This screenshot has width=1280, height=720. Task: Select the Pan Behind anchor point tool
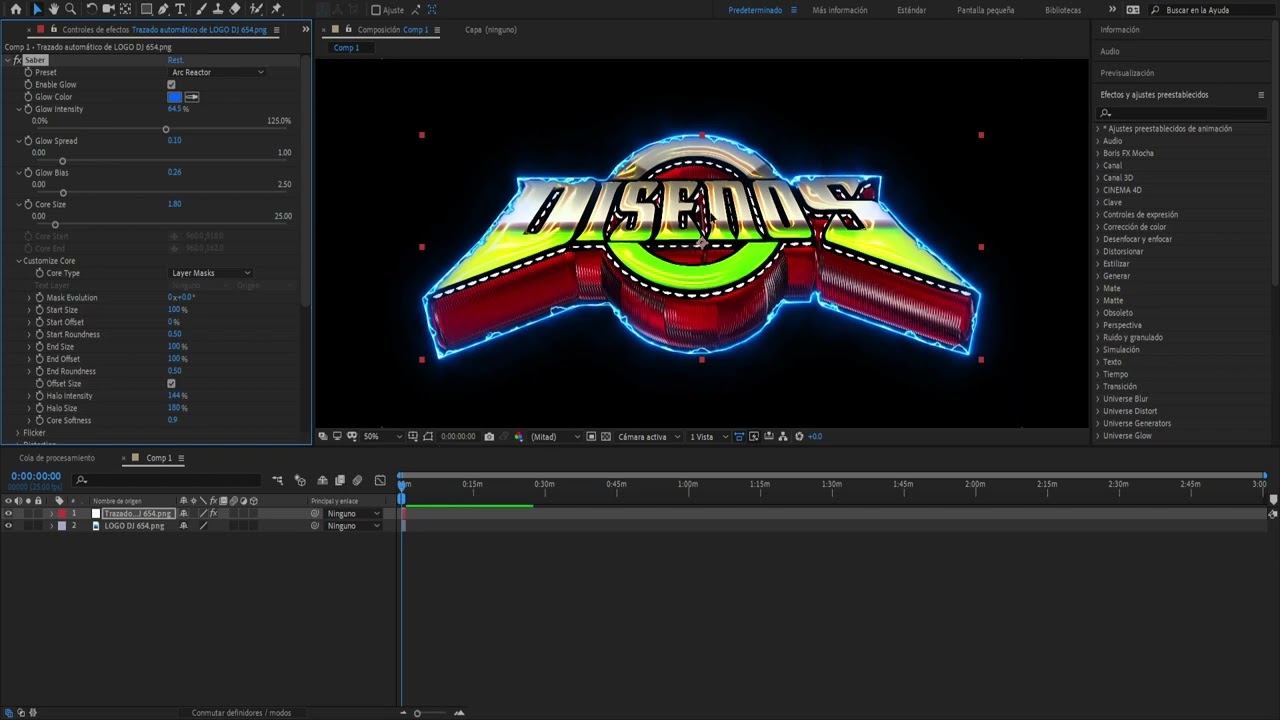(x=125, y=9)
